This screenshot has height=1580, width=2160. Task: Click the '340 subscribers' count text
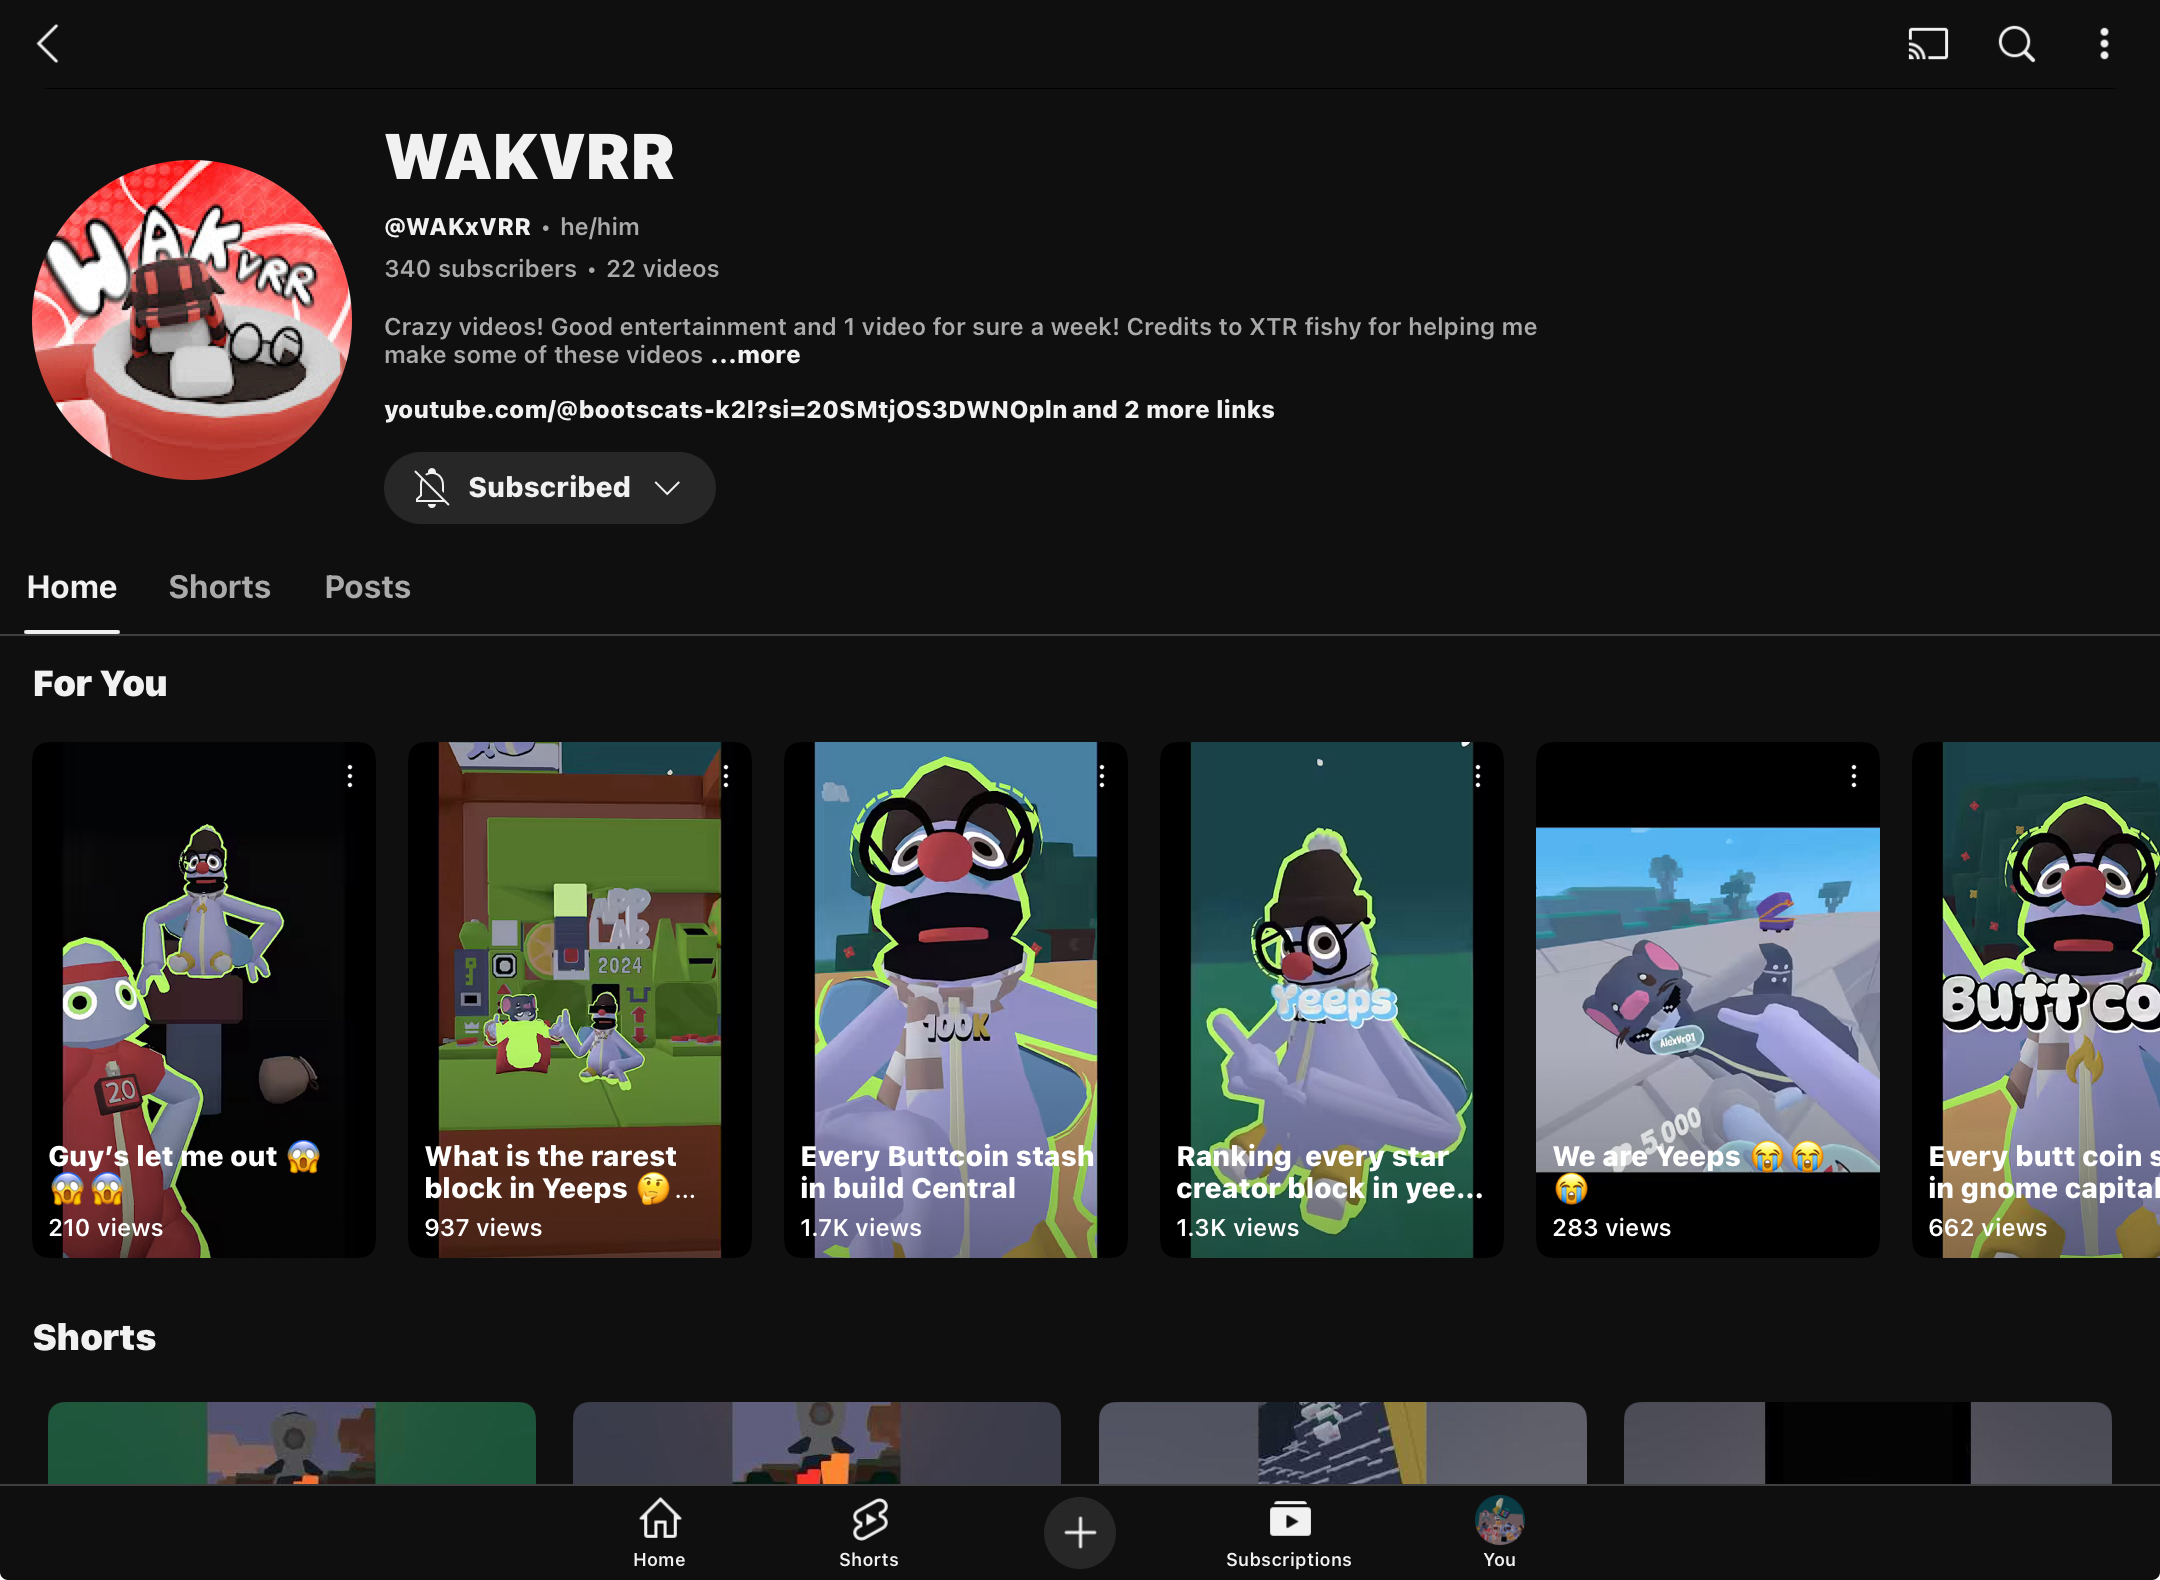pyautogui.click(x=481, y=269)
